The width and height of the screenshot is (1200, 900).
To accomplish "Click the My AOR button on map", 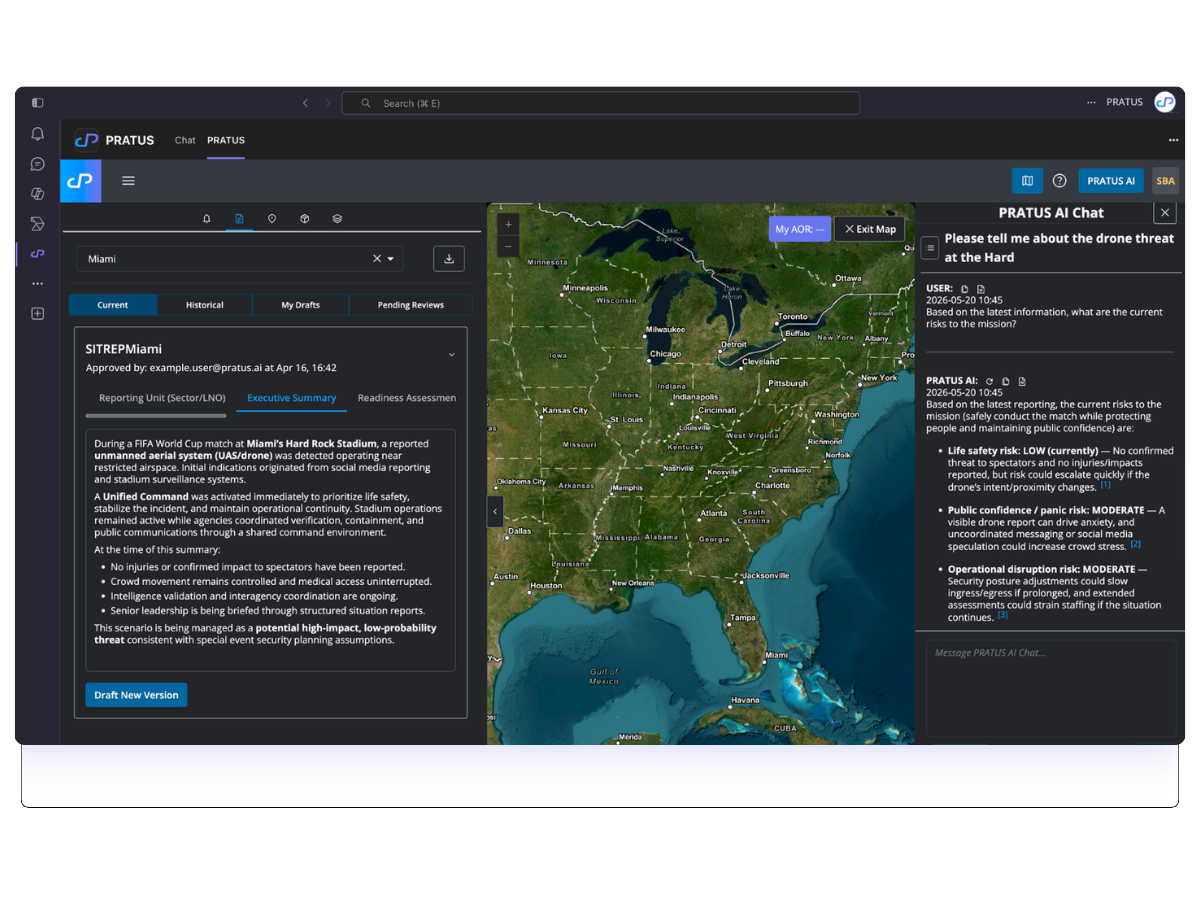I will coord(800,229).
